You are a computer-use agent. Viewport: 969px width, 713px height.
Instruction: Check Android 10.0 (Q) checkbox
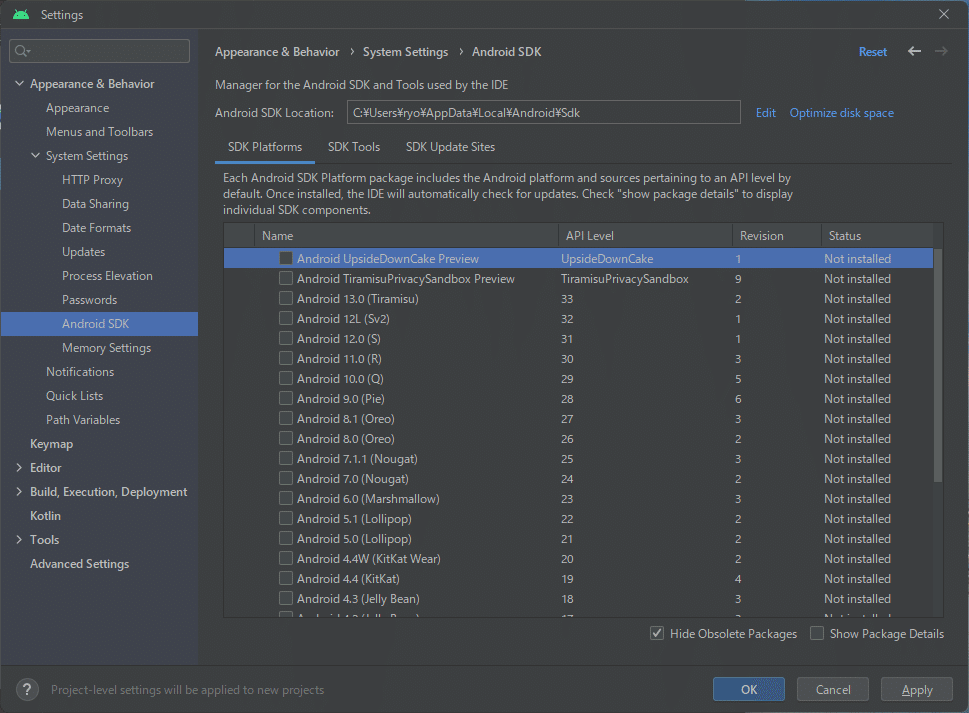tap(286, 378)
